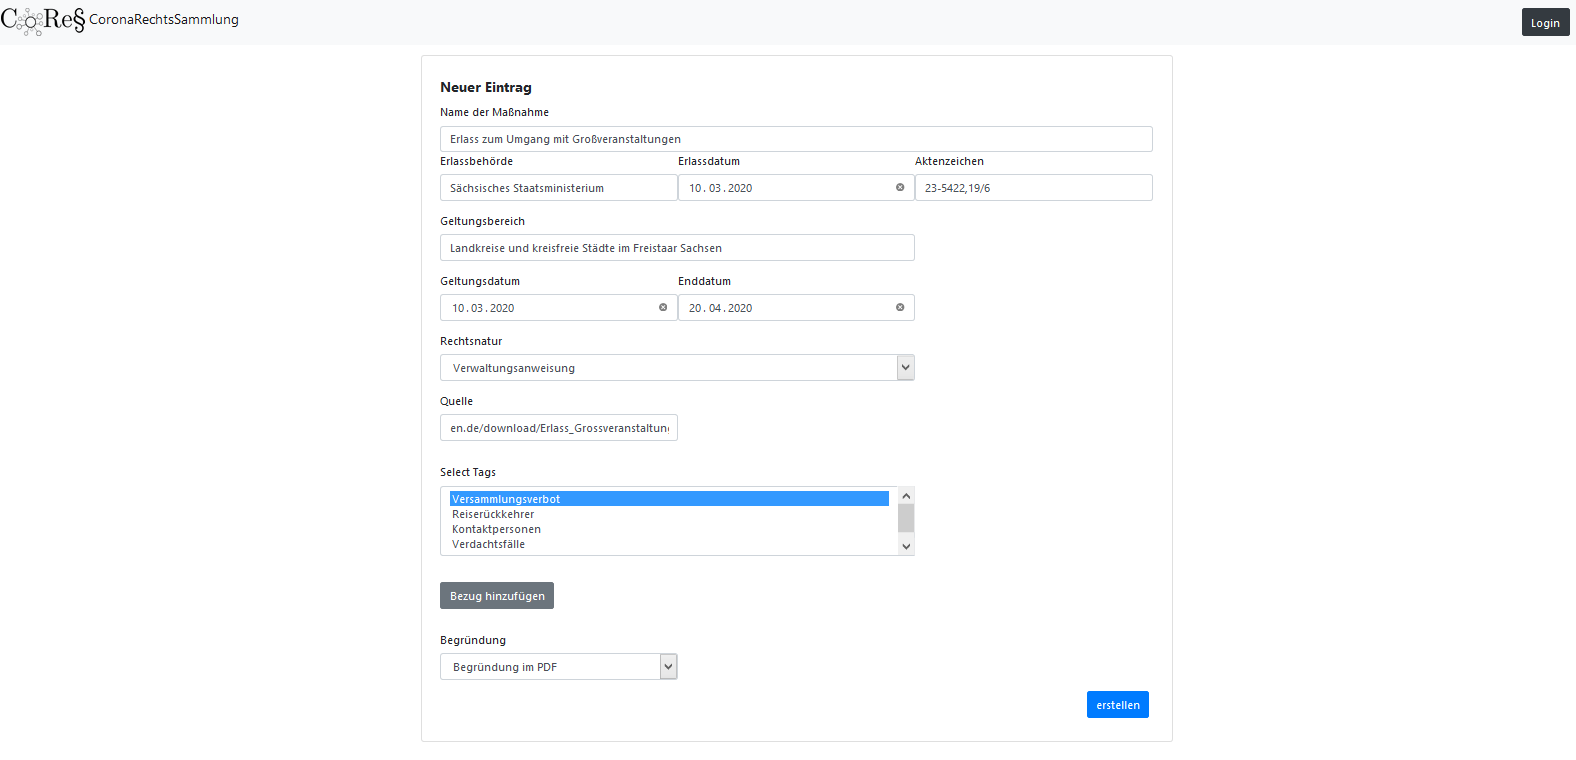Image resolution: width=1576 pixels, height=760 pixels.
Task: Expand the Begründung dropdown
Action: (x=558, y=667)
